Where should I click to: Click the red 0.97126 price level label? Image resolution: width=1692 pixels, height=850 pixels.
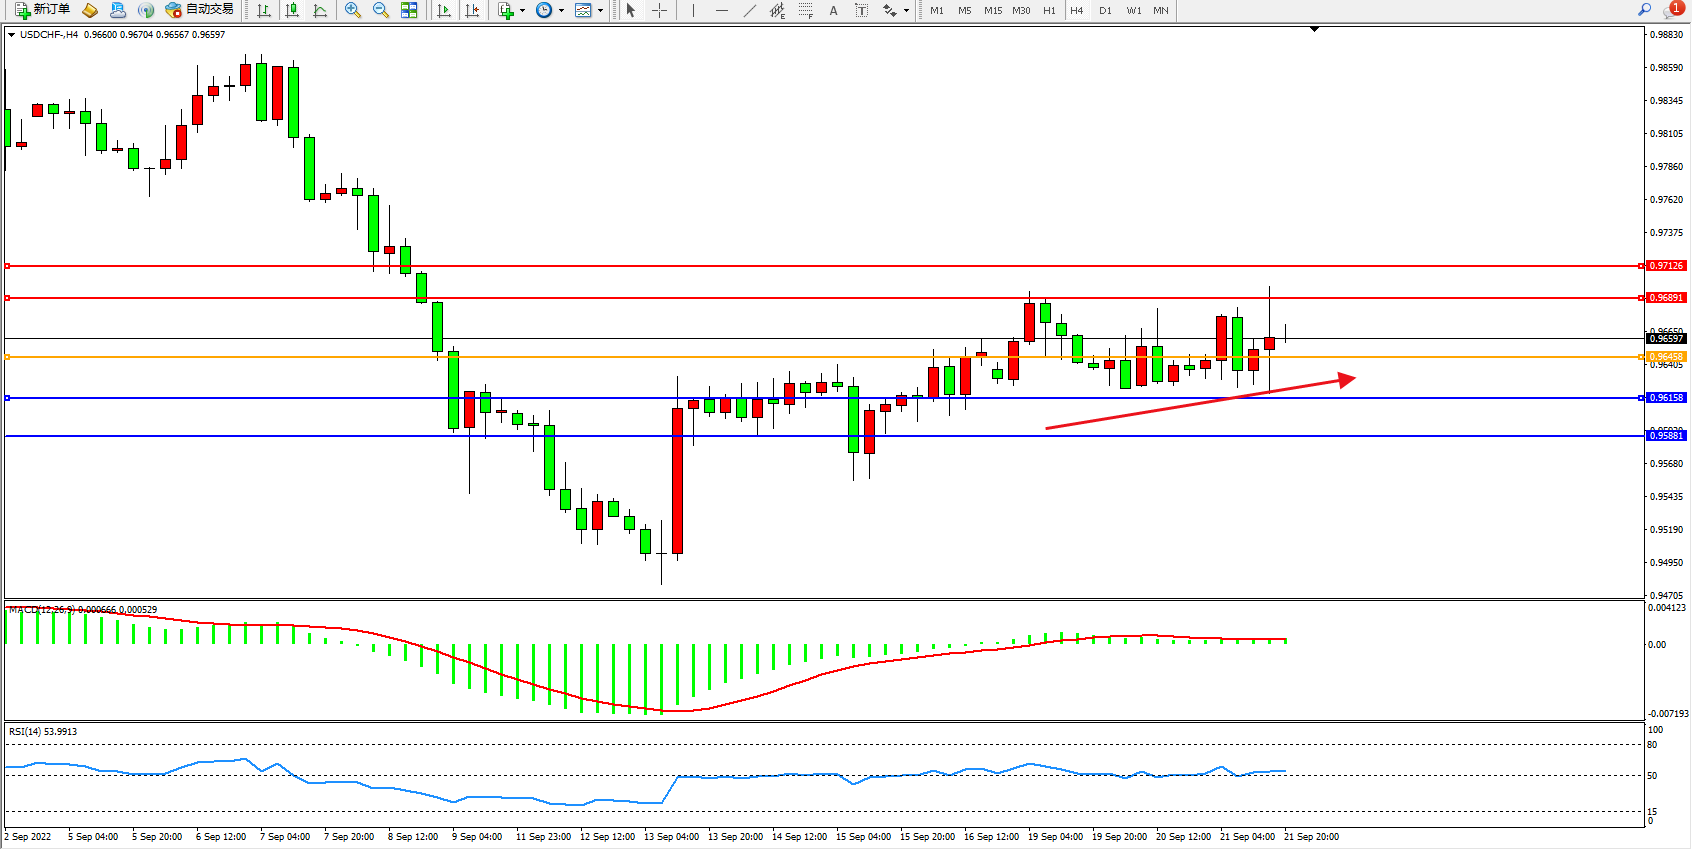pyautogui.click(x=1666, y=266)
